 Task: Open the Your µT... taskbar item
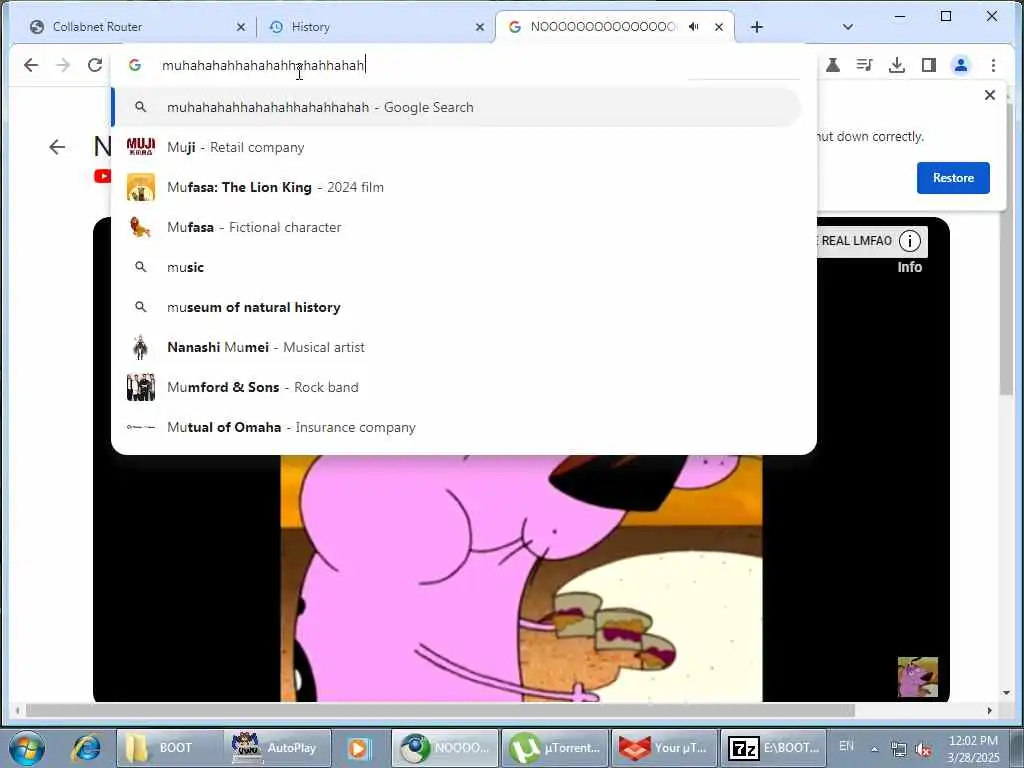pyautogui.click(x=664, y=748)
